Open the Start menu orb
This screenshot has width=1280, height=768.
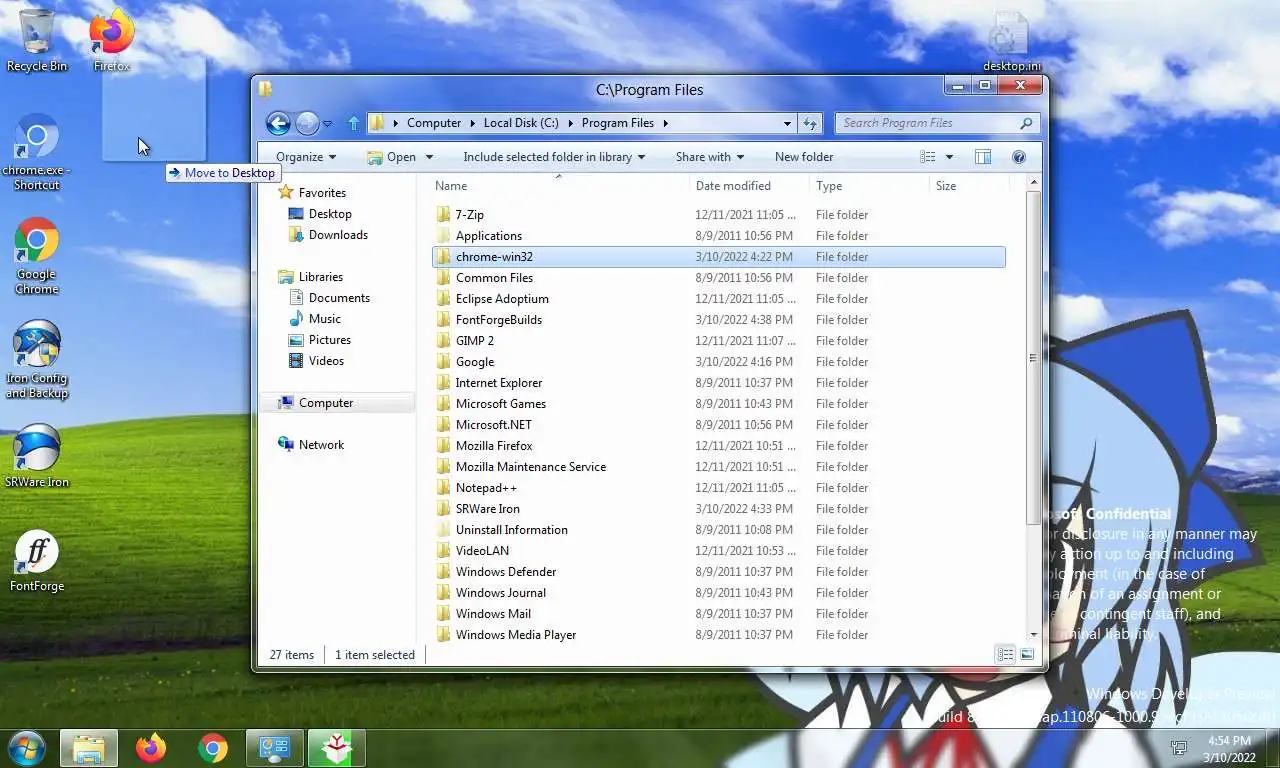click(x=25, y=748)
